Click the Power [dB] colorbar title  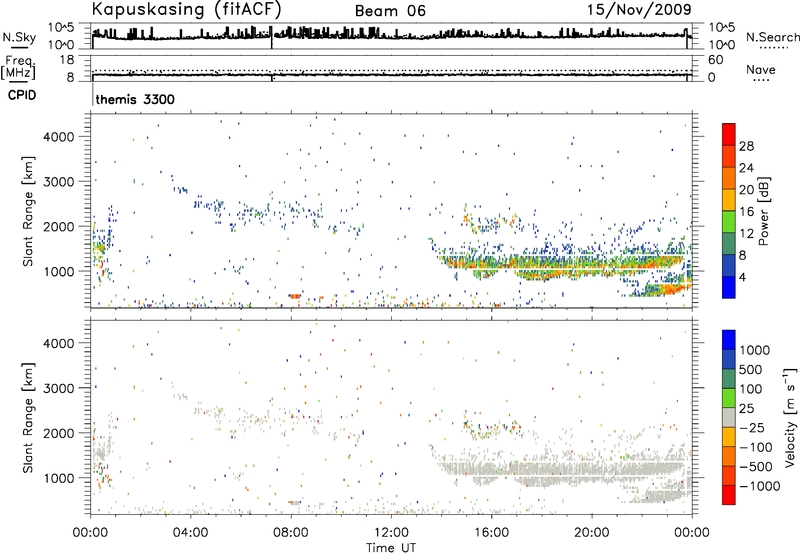(x=763, y=211)
